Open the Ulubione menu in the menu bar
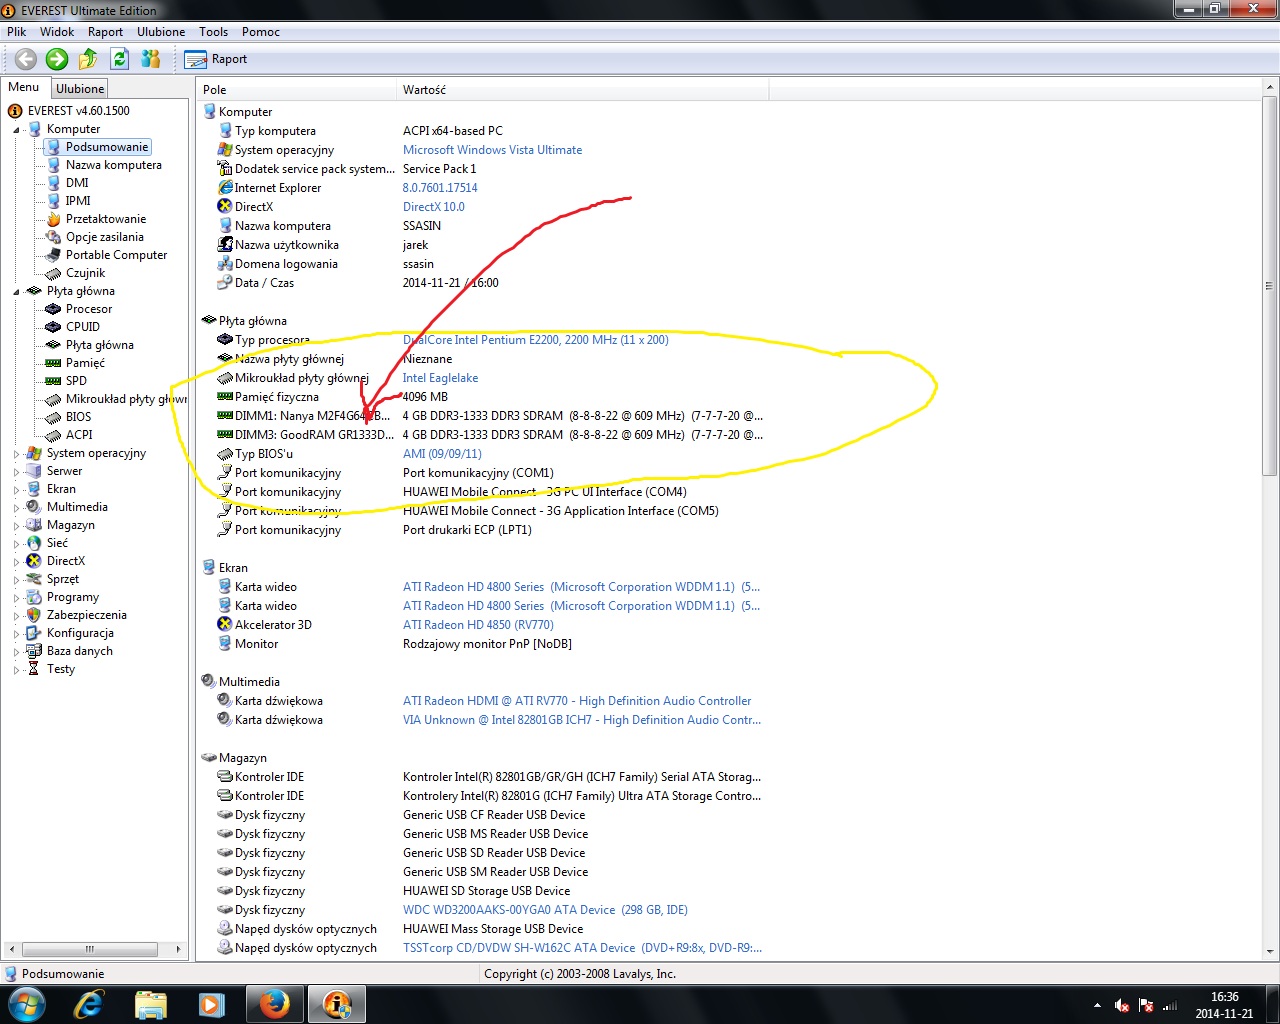The image size is (1280, 1024). [161, 32]
